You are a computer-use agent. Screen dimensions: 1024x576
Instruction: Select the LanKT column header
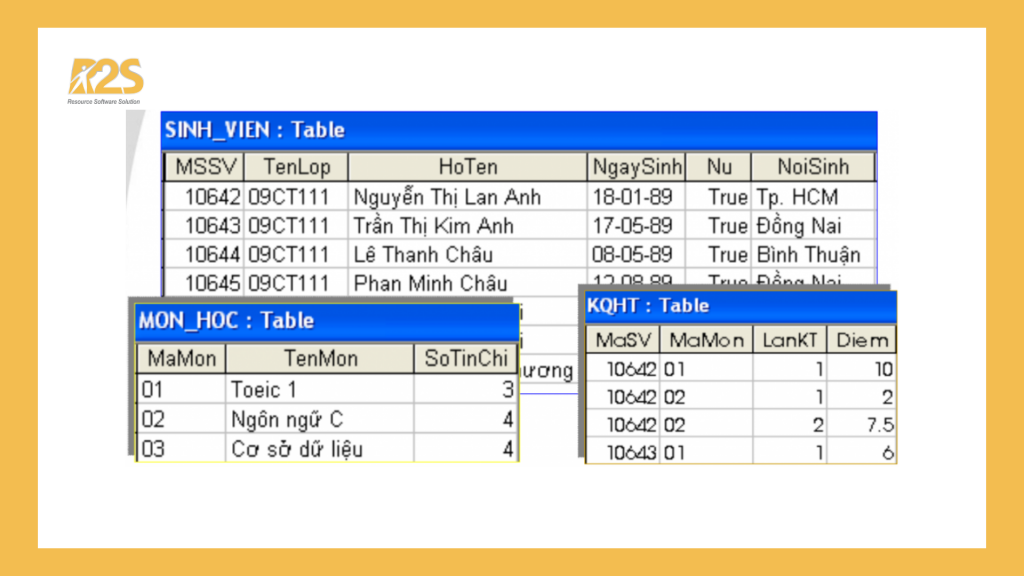(789, 340)
